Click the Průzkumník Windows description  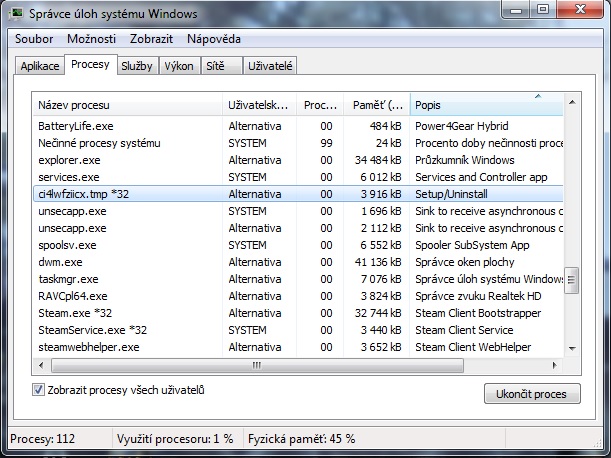(464, 160)
